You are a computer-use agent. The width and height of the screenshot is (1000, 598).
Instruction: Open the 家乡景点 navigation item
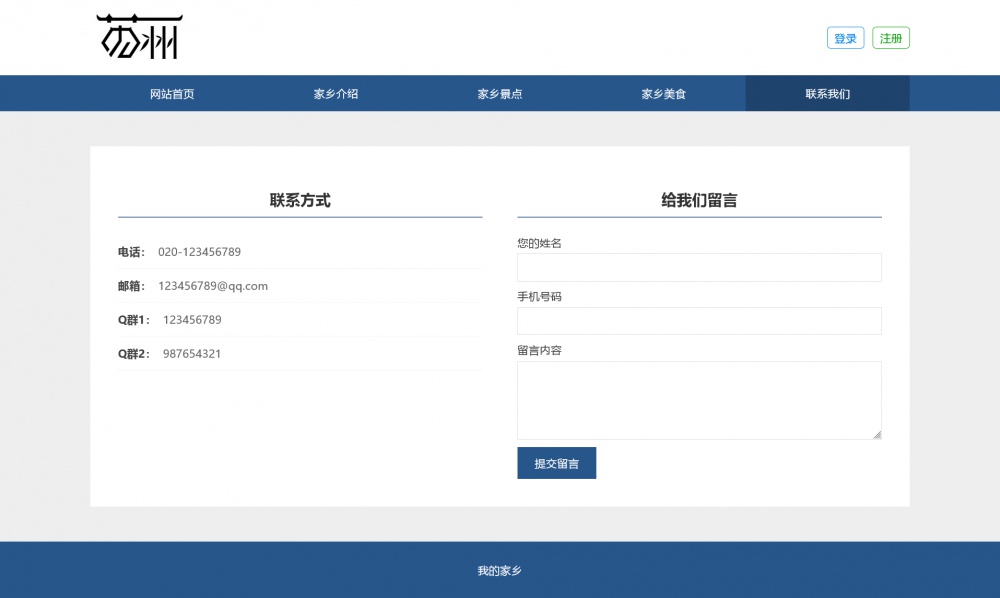pyautogui.click(x=500, y=94)
